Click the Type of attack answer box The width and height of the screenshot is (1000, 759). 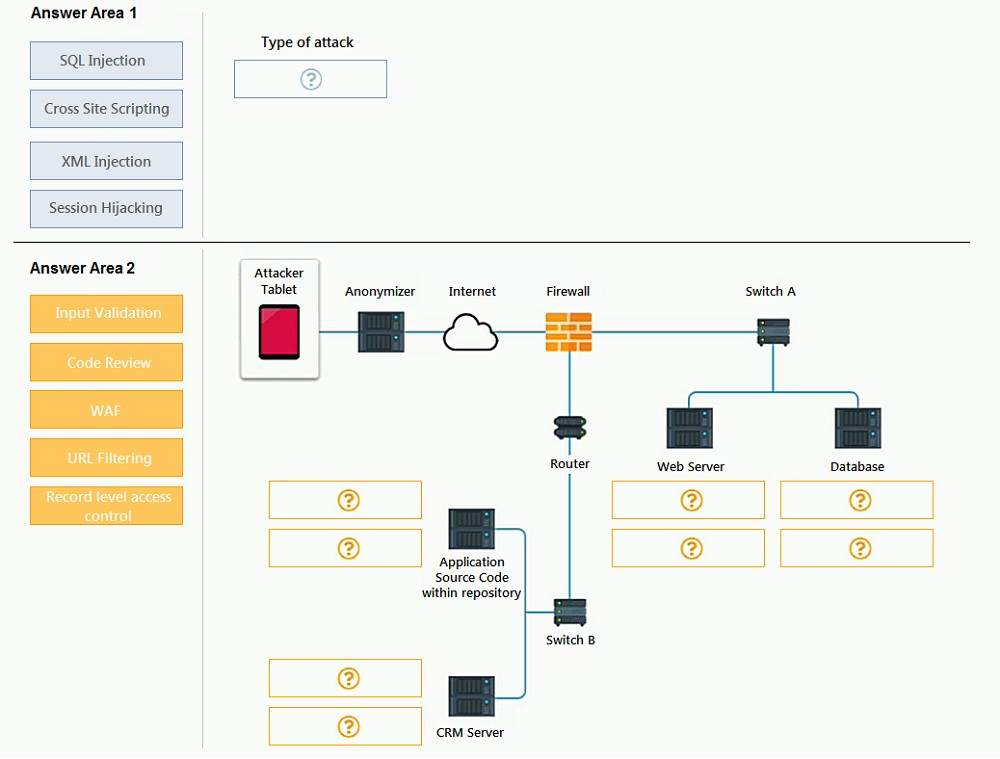[x=311, y=79]
